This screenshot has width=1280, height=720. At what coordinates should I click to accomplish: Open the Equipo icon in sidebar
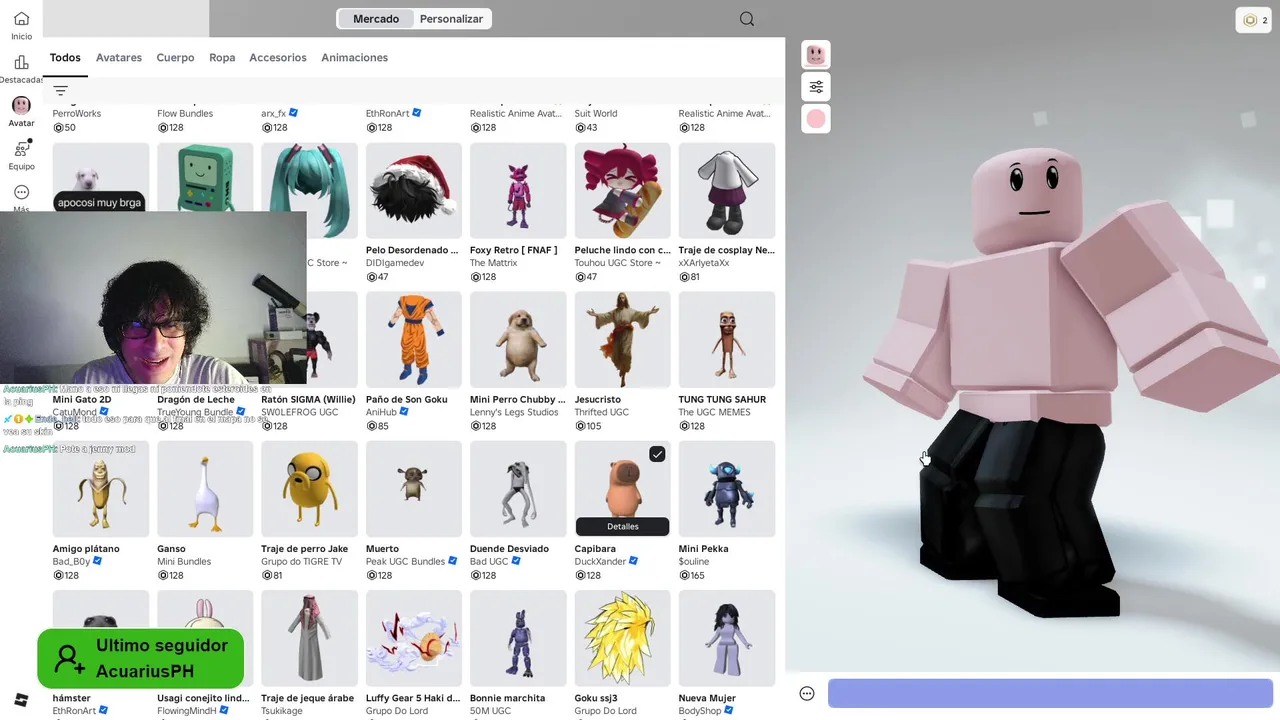21,149
